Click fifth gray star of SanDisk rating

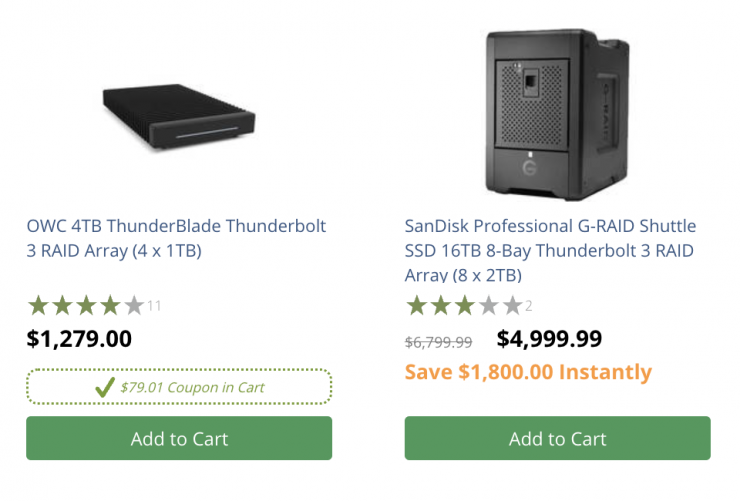tap(512, 305)
